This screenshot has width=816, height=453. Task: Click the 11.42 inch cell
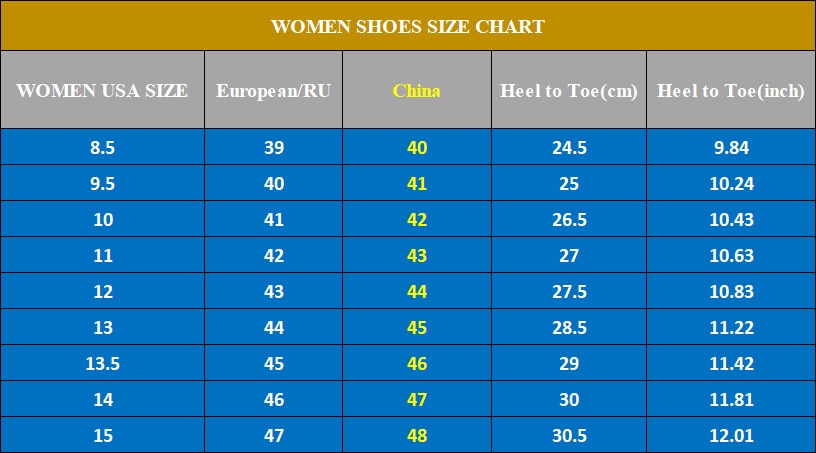tap(731, 363)
